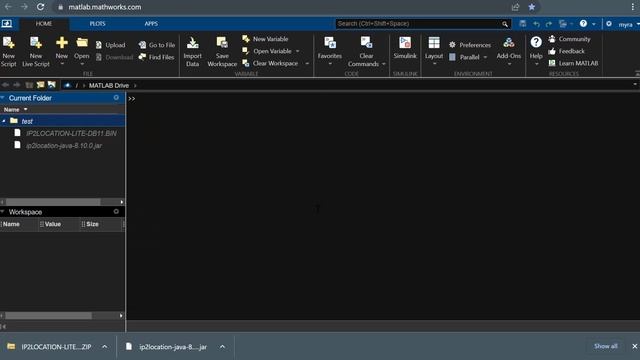Create a New Live Script
This screenshot has width=640, height=360.
[36, 52]
